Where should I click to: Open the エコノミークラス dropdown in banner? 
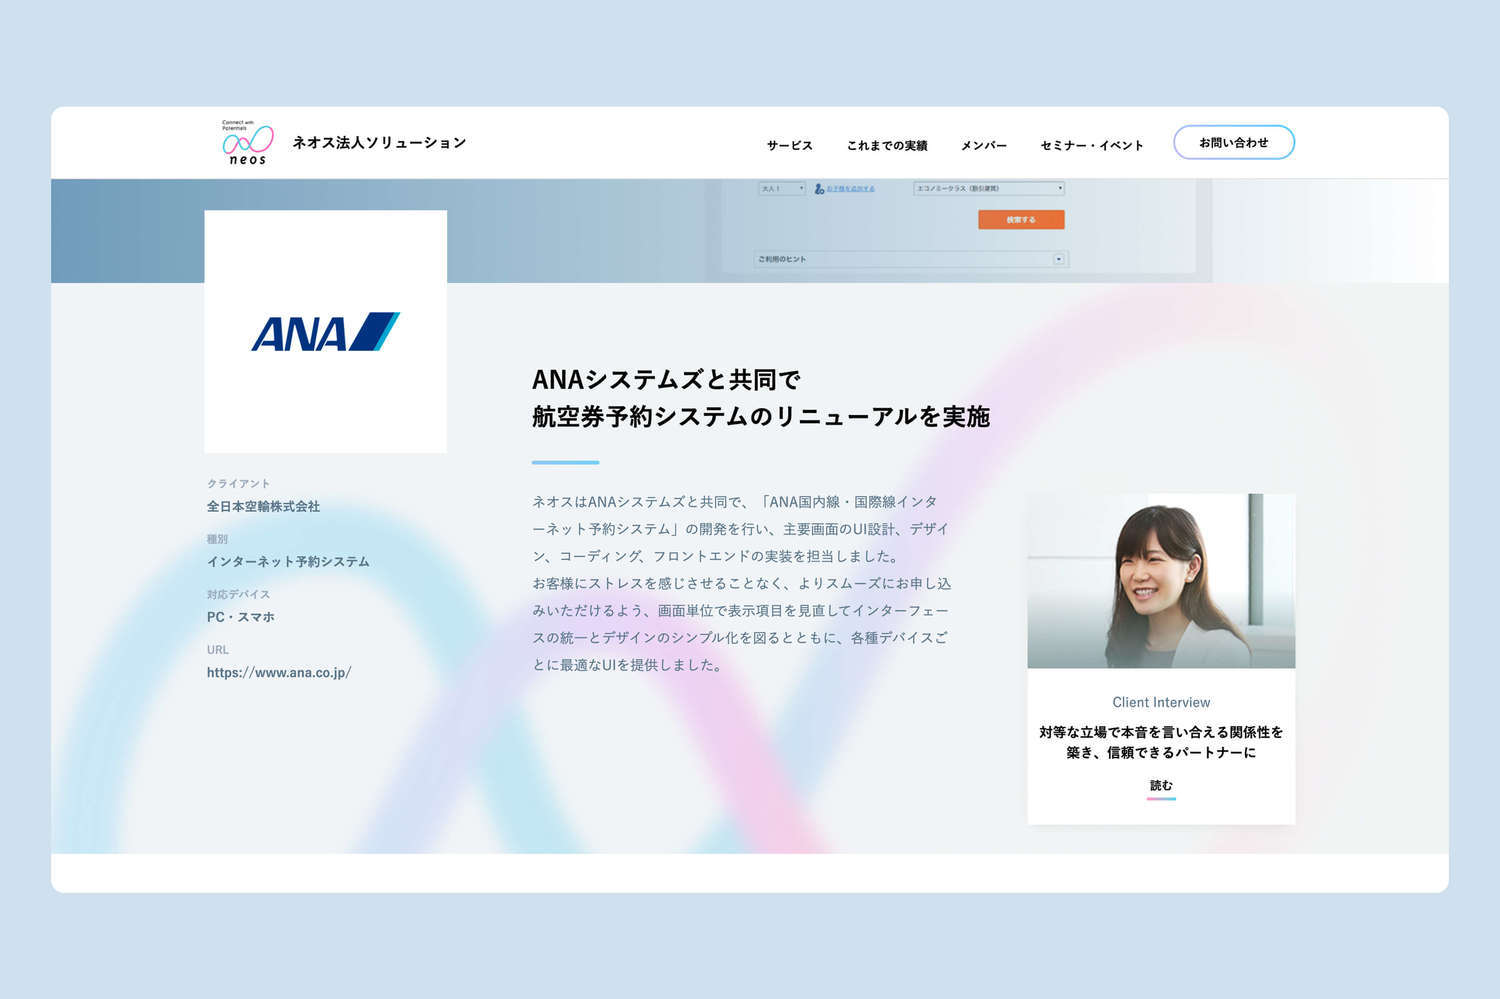pyautogui.click(x=989, y=188)
